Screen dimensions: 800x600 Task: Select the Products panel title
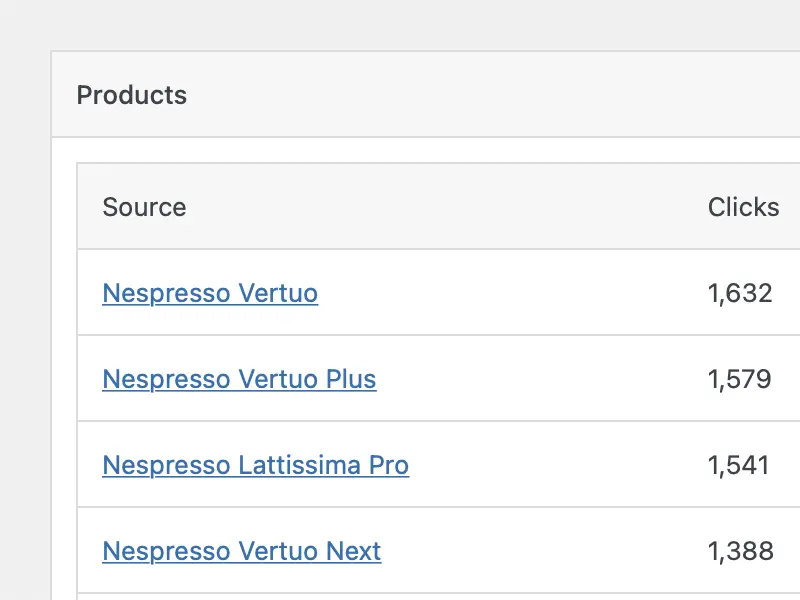point(132,95)
